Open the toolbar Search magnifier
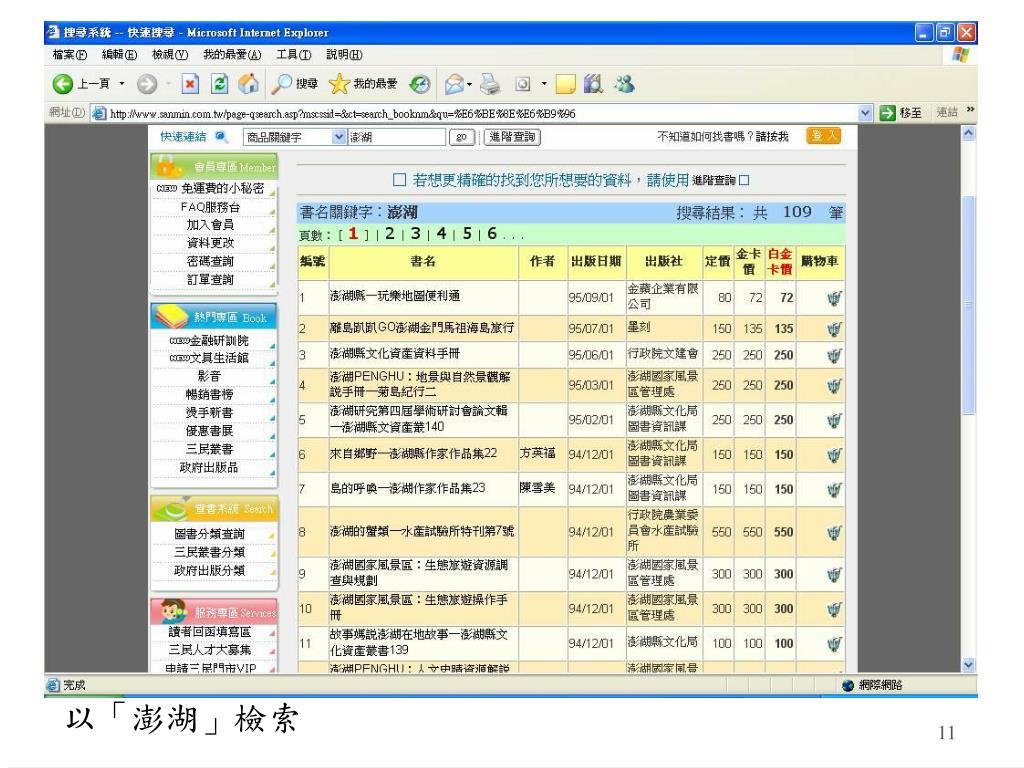 pyautogui.click(x=282, y=84)
